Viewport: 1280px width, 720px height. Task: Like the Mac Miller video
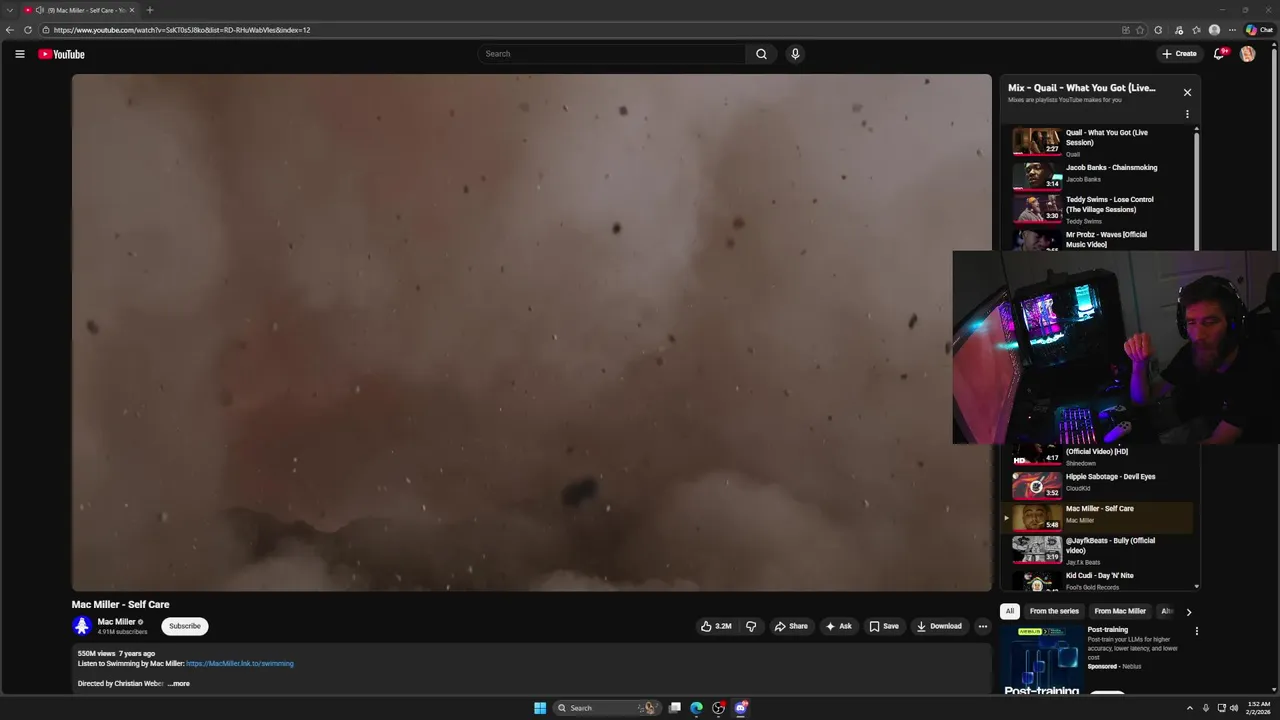pyautogui.click(x=716, y=626)
